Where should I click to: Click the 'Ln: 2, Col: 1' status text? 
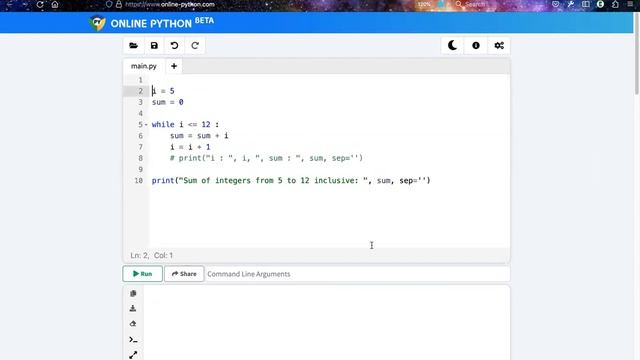(151, 256)
